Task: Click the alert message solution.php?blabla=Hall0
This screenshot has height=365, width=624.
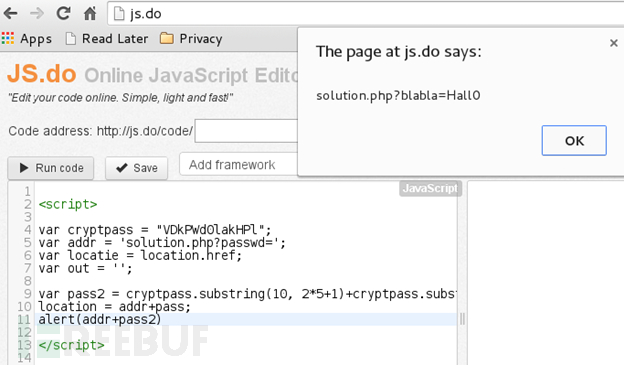Action: tap(398, 96)
